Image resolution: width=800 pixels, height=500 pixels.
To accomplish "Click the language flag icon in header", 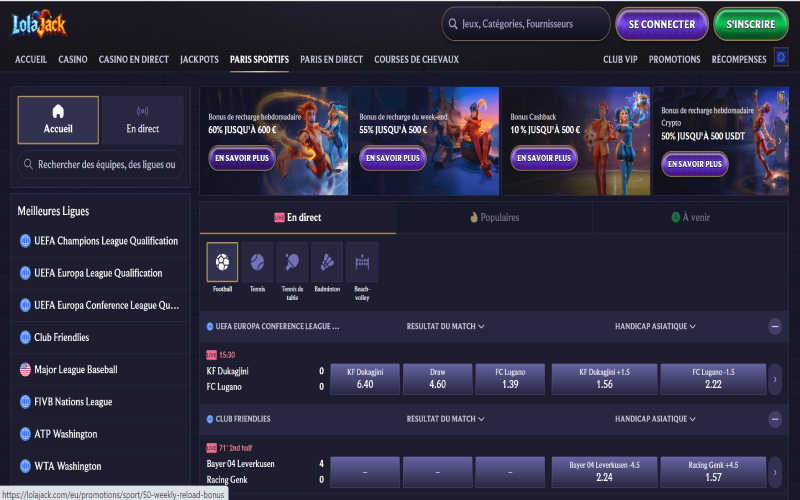I will click(781, 58).
